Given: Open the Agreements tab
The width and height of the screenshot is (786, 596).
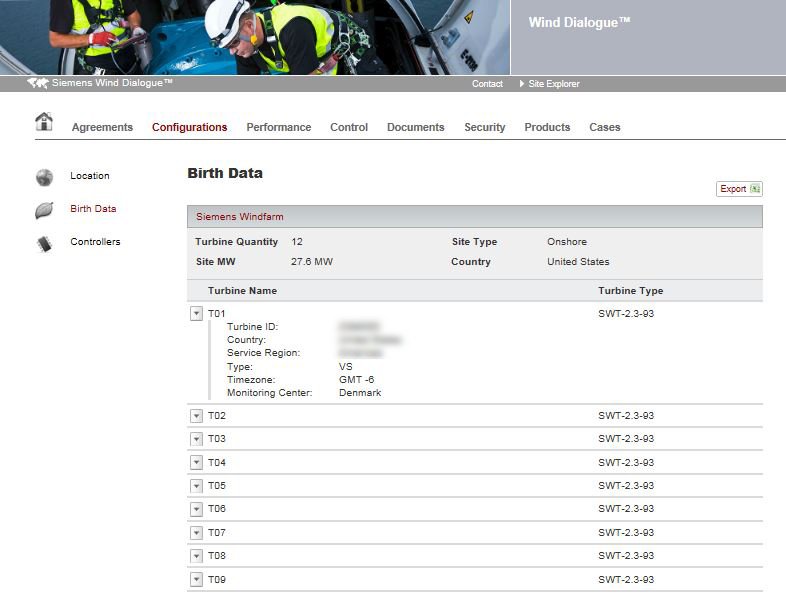Looking at the screenshot, I should [102, 127].
